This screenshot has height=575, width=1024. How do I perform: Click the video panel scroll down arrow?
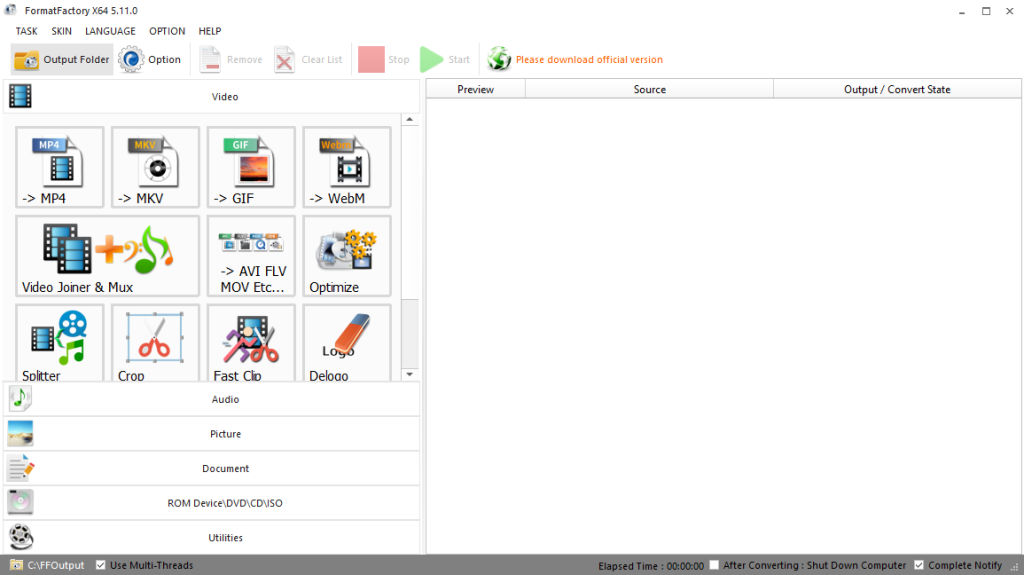409,374
